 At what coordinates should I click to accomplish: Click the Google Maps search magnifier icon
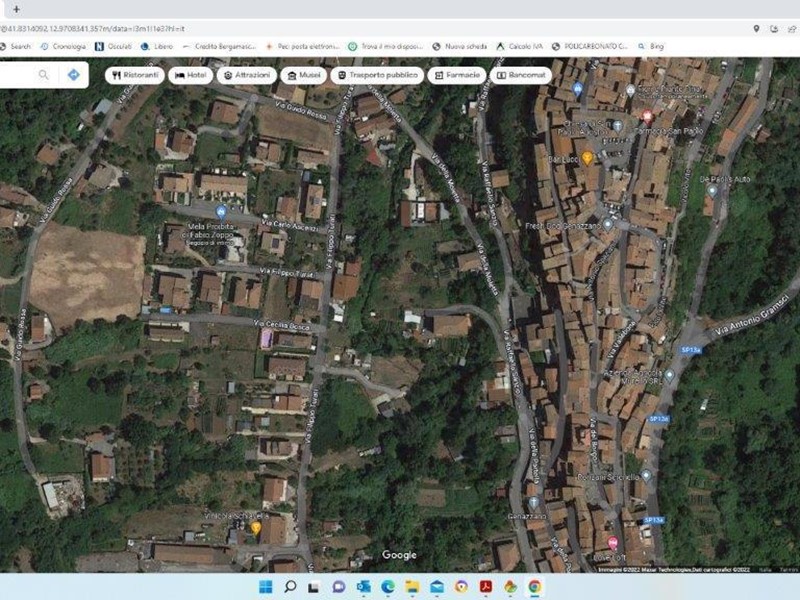[43, 75]
